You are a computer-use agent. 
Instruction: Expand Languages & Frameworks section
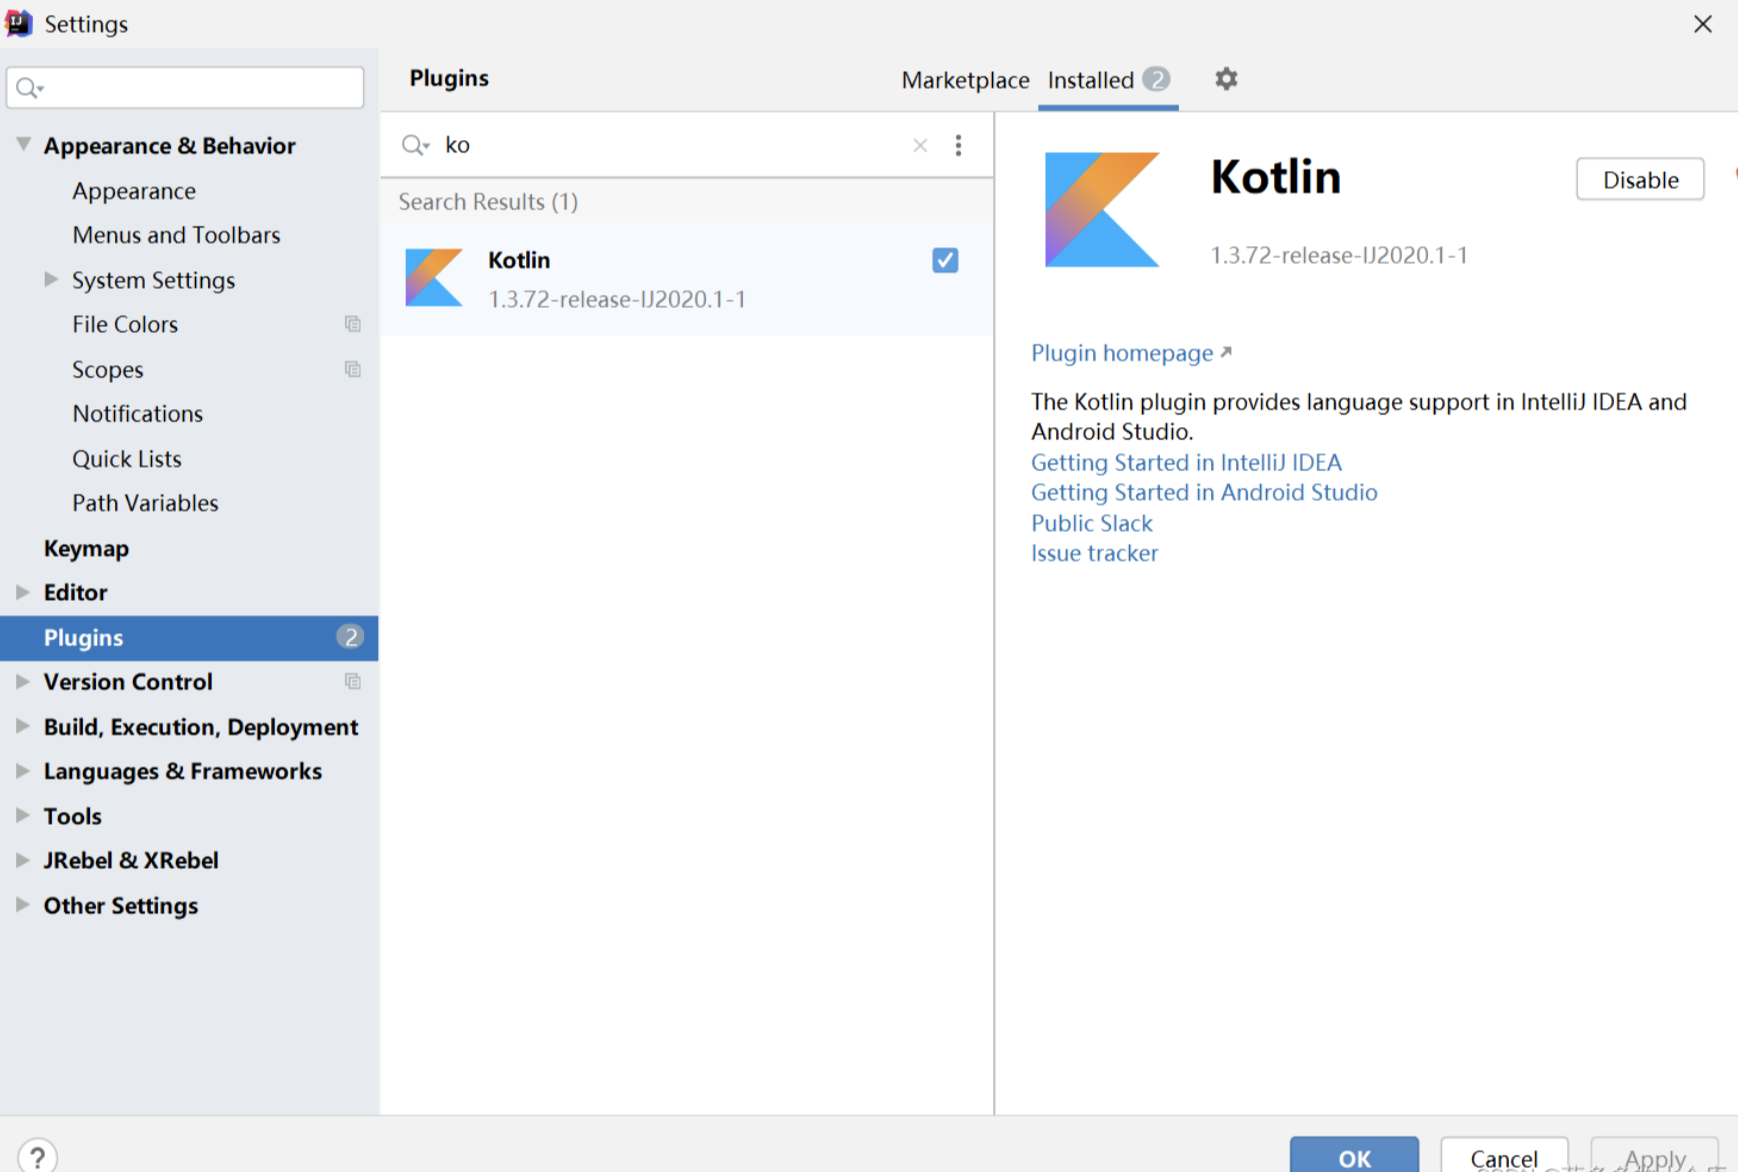(x=22, y=771)
